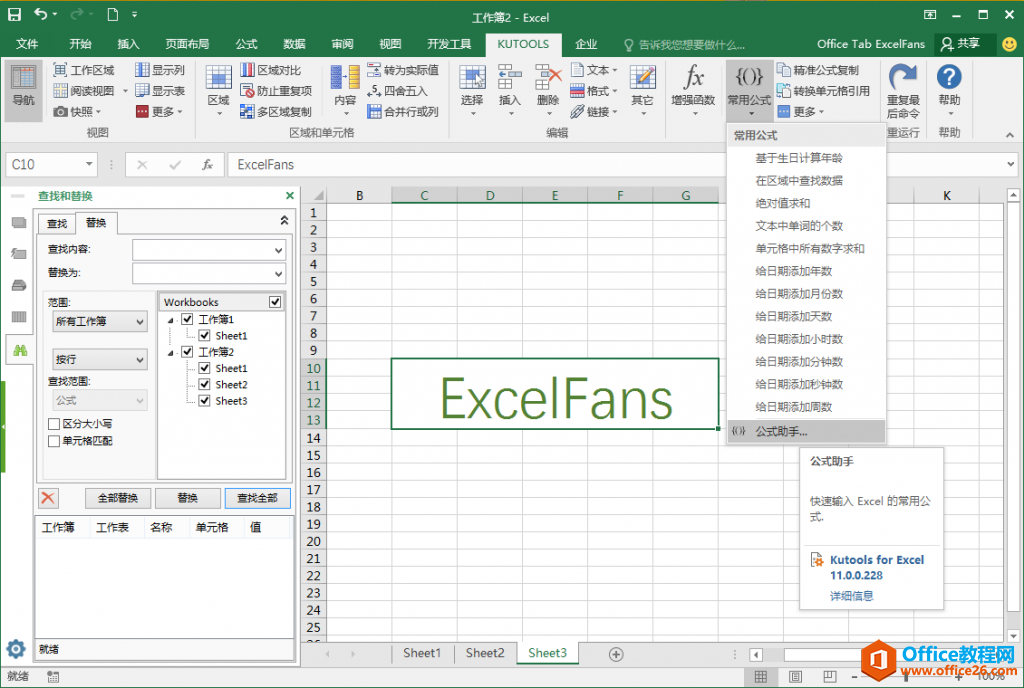
Task: Click the 全部替换 replace all button
Action: tap(118, 498)
